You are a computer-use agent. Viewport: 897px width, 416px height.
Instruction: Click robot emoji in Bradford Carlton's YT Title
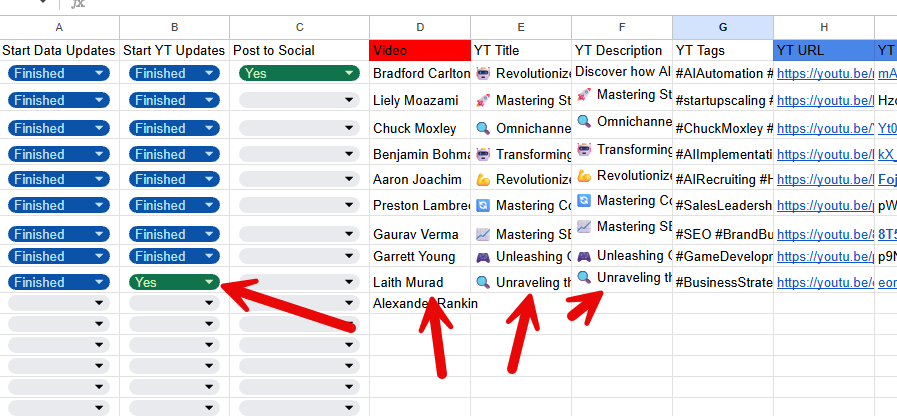pyautogui.click(x=483, y=73)
